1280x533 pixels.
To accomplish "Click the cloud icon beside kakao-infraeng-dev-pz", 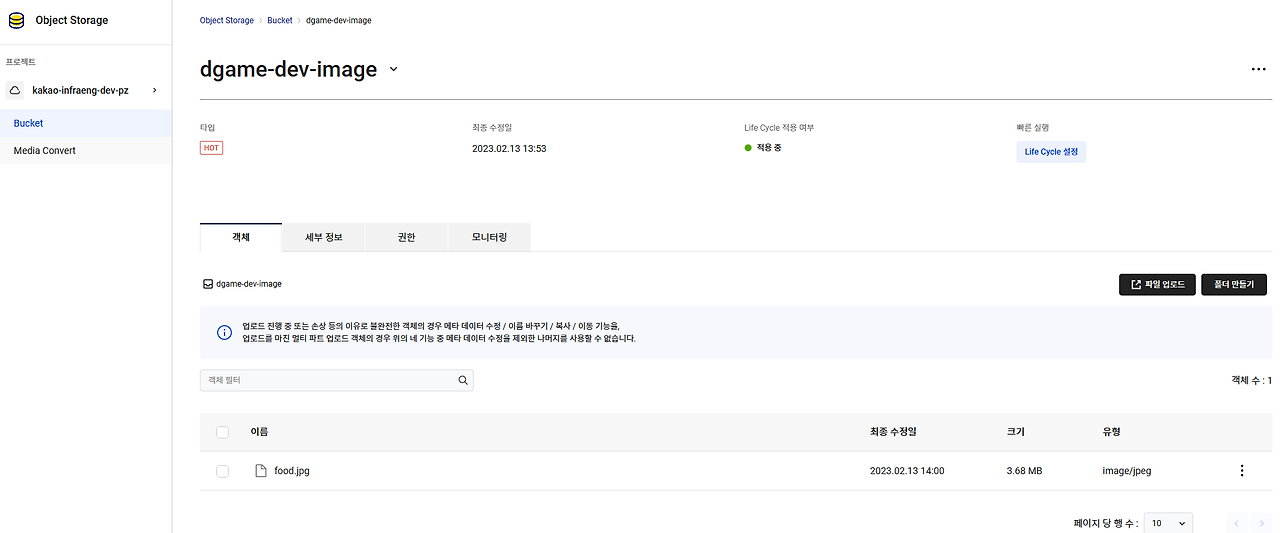I will [x=16, y=90].
